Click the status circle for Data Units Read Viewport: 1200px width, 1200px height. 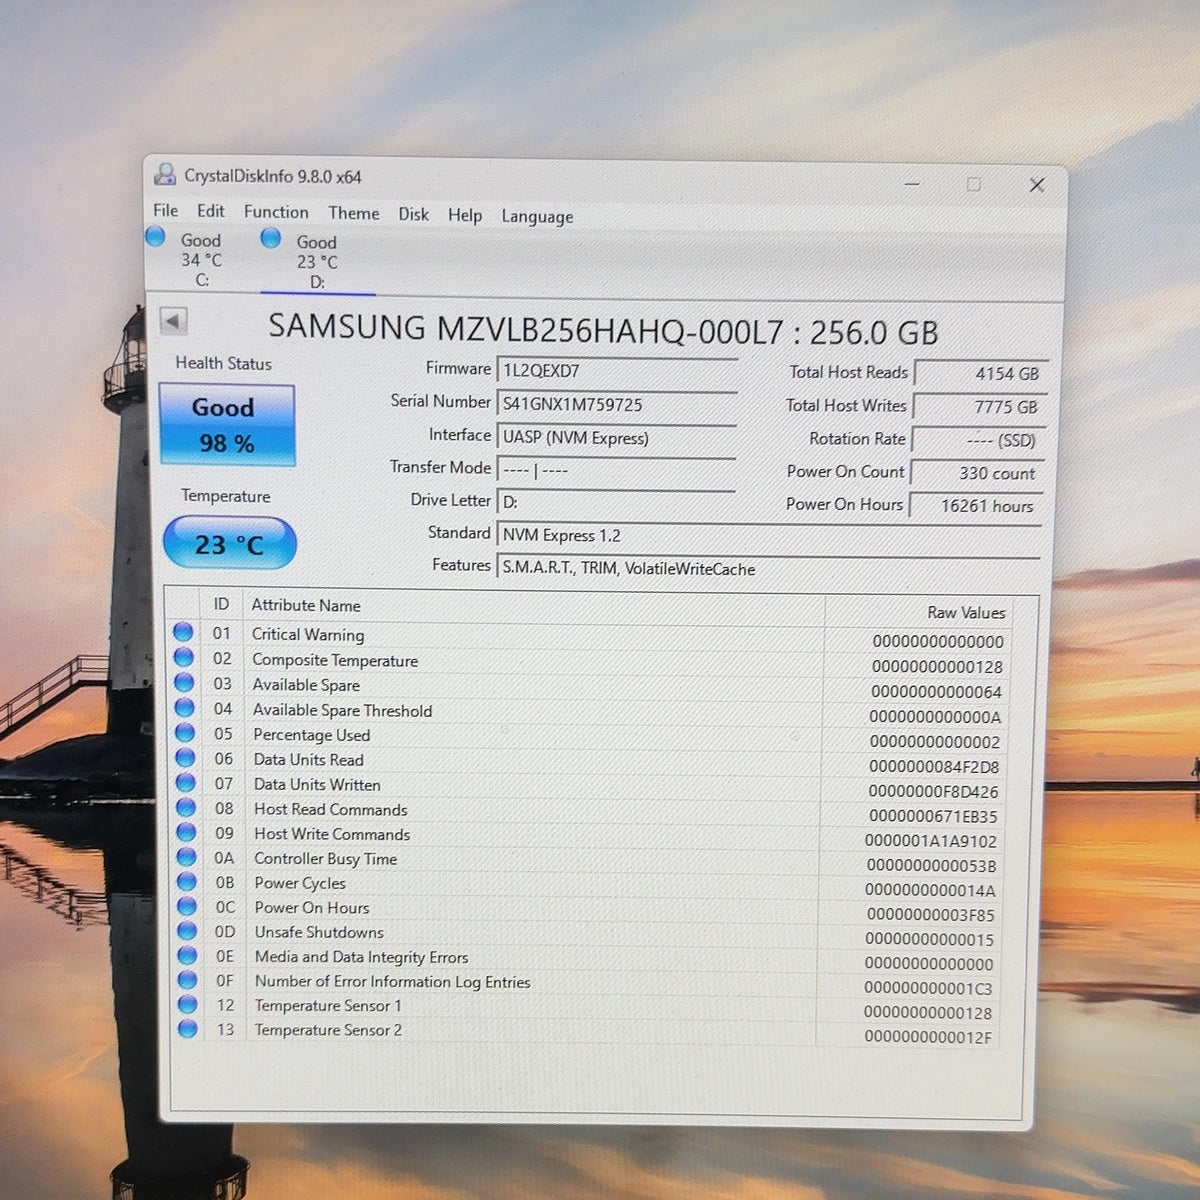click(185, 757)
